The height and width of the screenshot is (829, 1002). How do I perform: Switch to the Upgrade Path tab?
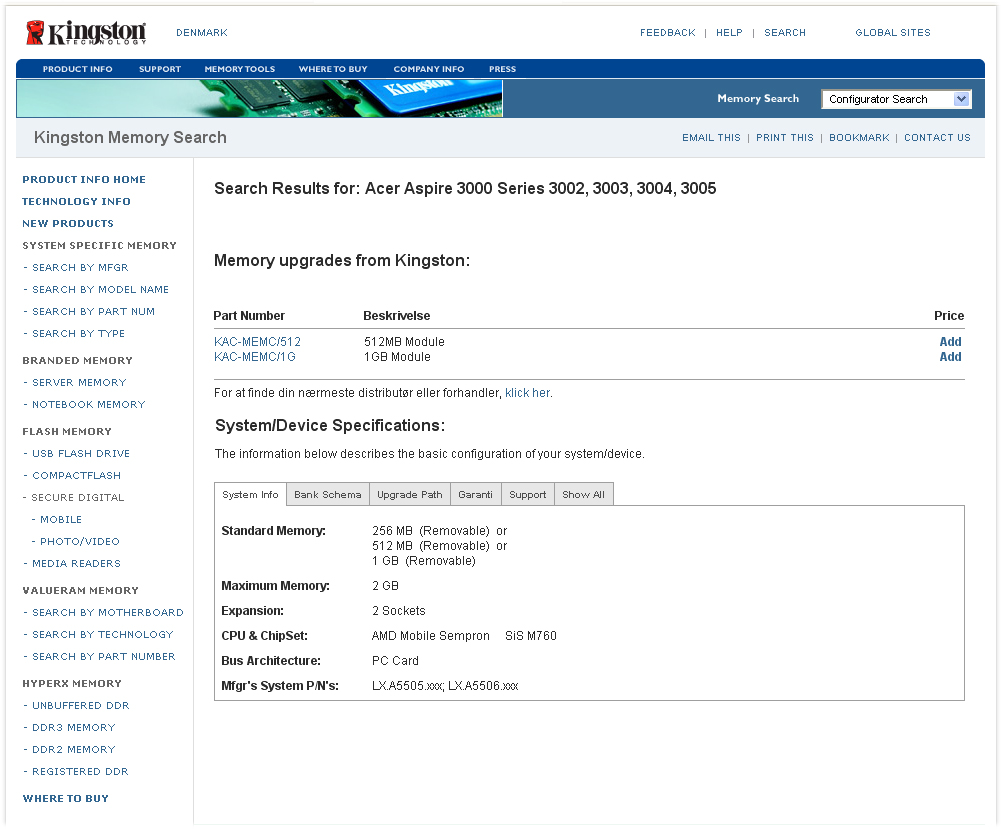409,495
